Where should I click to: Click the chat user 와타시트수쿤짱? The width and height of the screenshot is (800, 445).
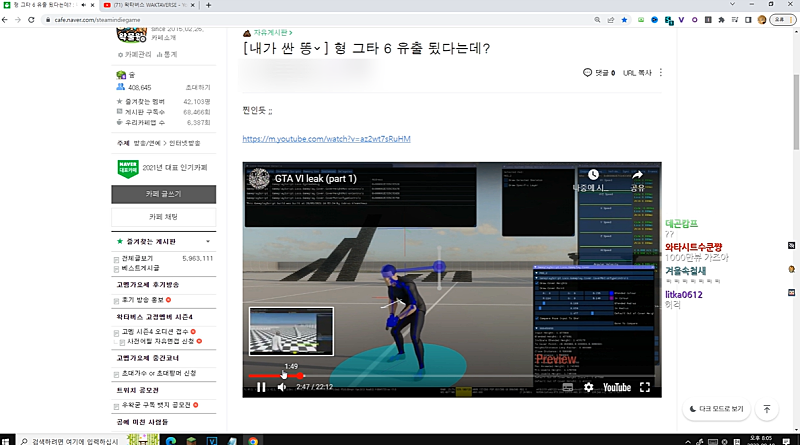(693, 247)
